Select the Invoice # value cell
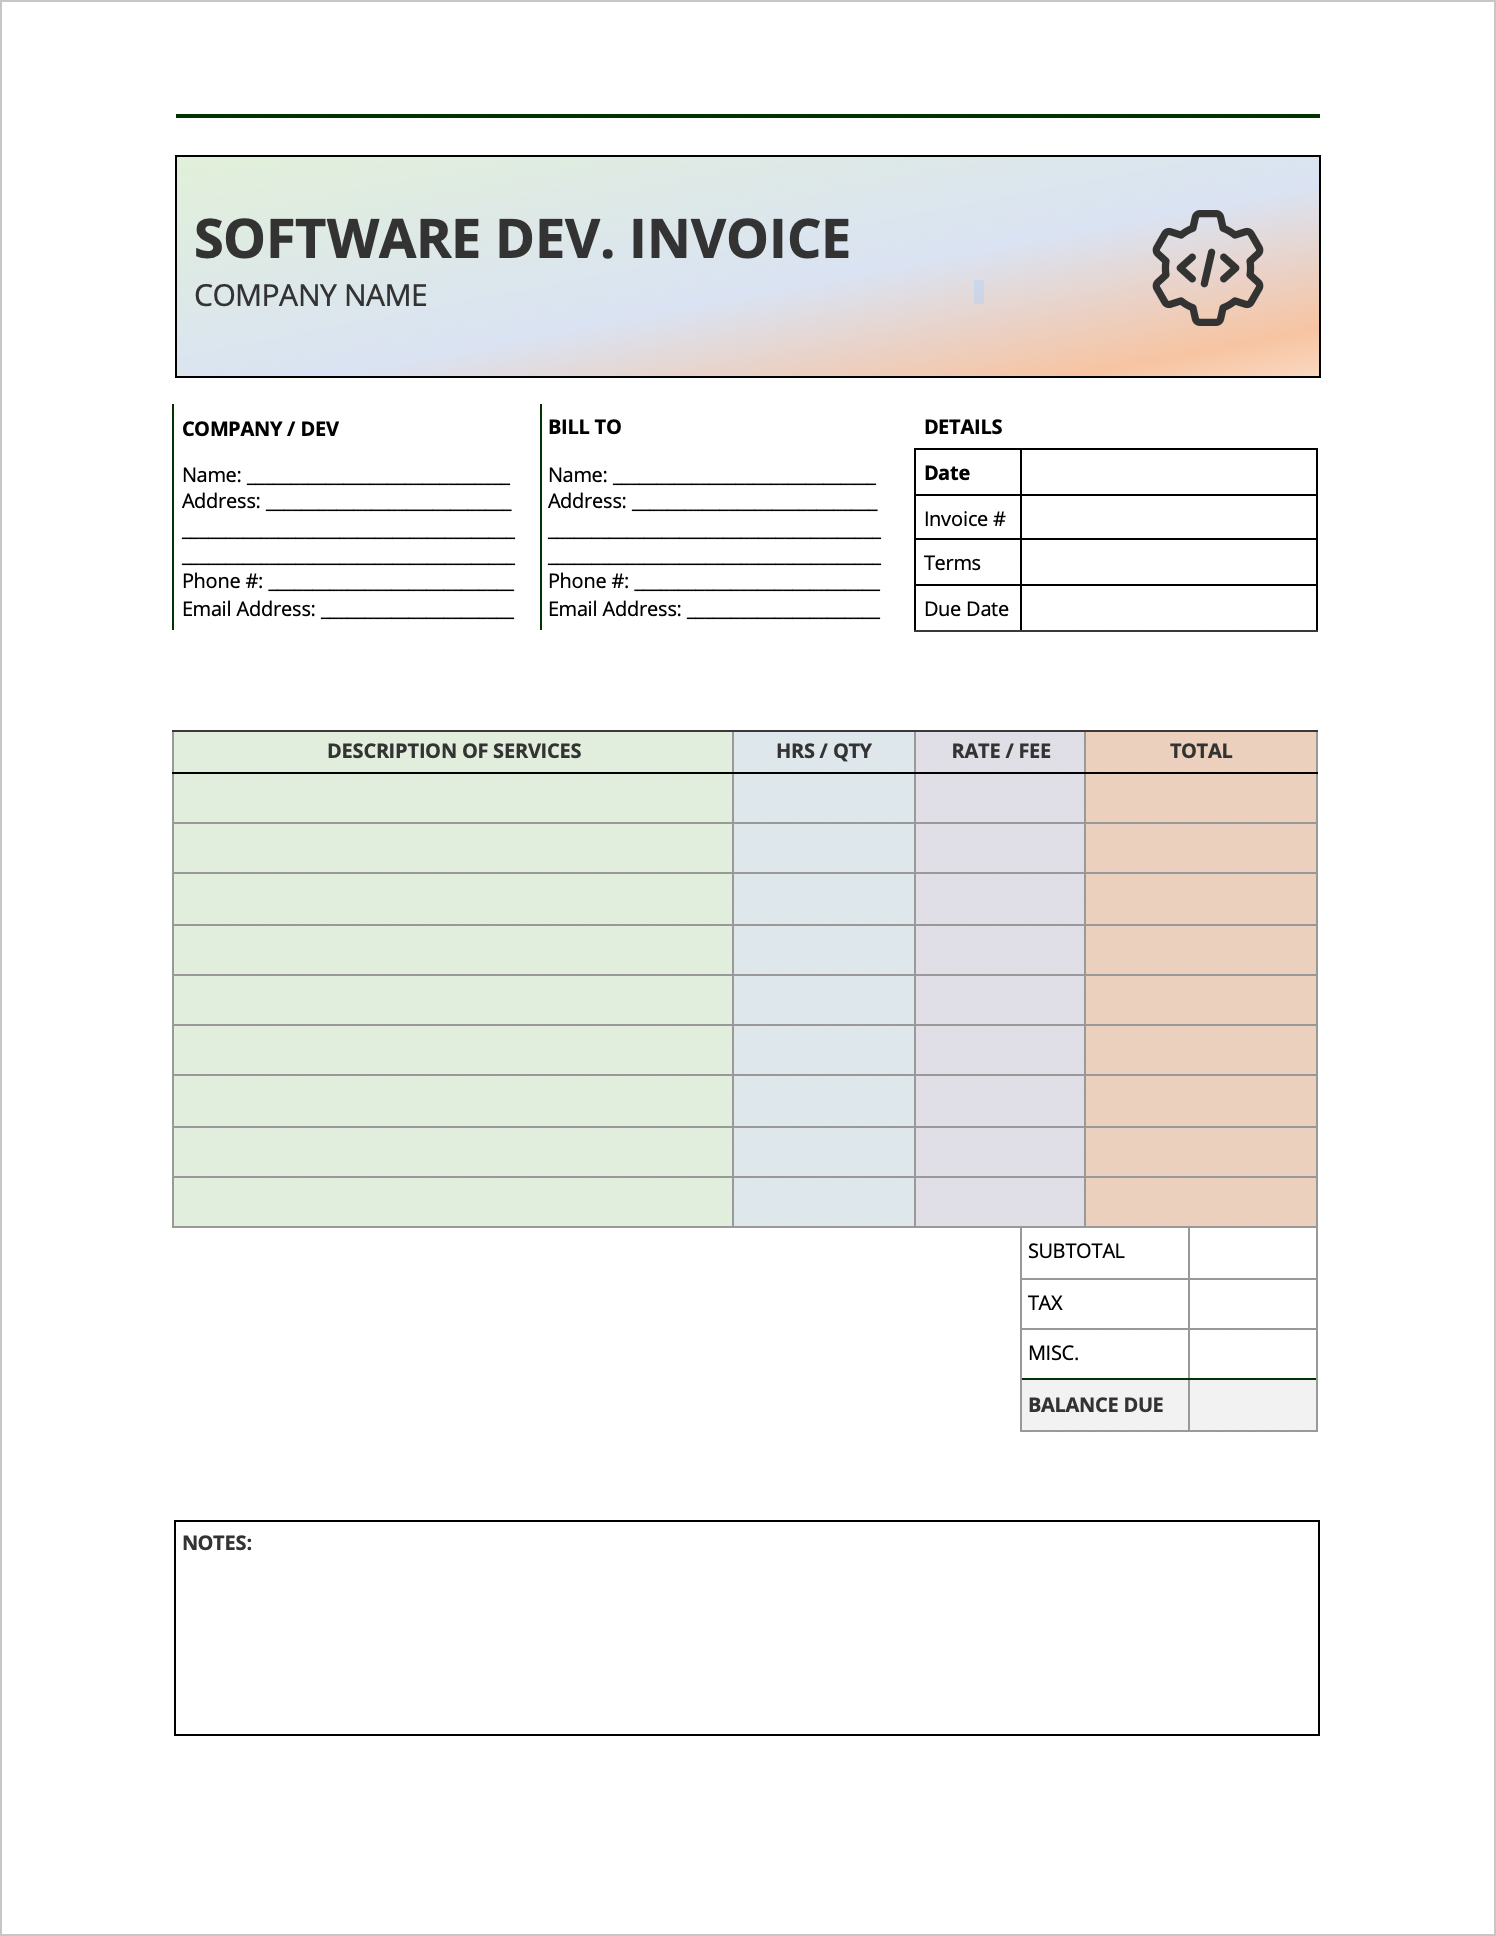Screen dimensions: 1496x1936 (1168, 517)
